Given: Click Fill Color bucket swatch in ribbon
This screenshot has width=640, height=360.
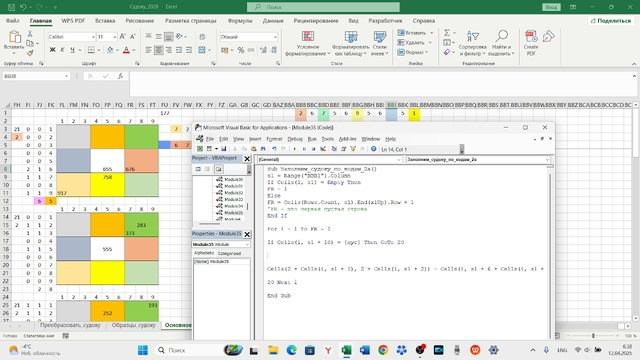Looking at the screenshot, I should pyautogui.click(x=110, y=50).
